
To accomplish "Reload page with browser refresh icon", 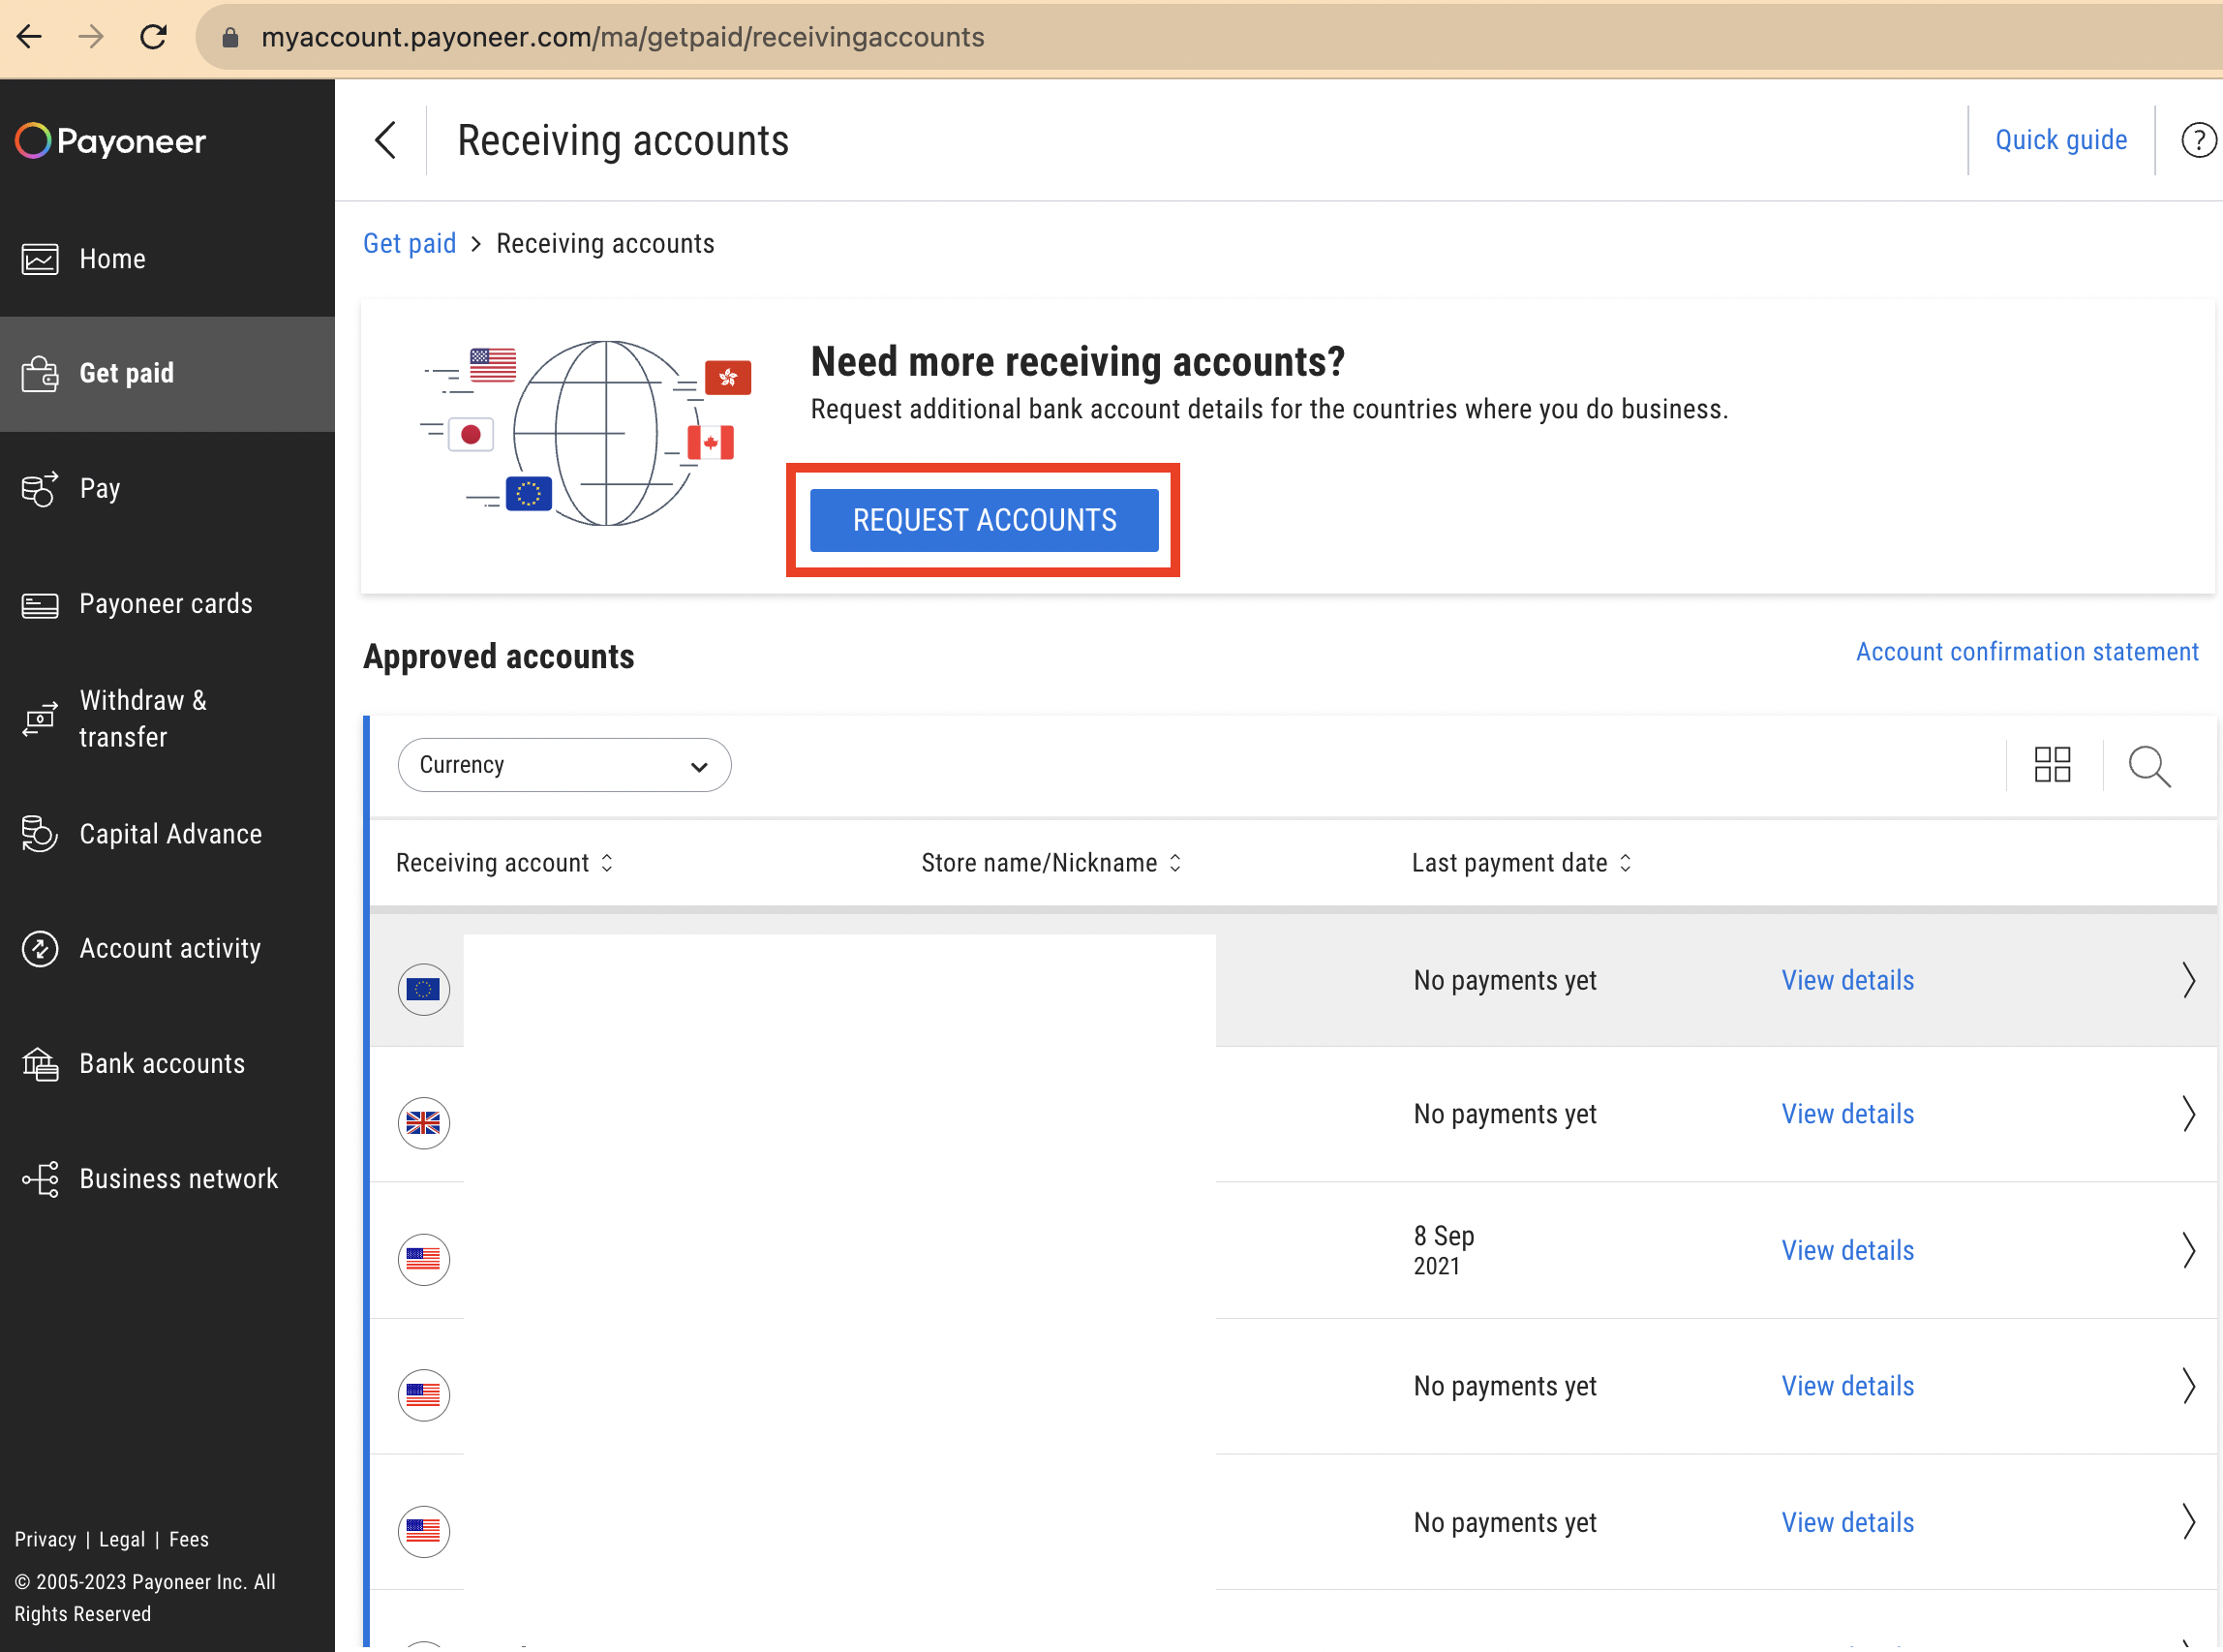I will click(x=153, y=37).
